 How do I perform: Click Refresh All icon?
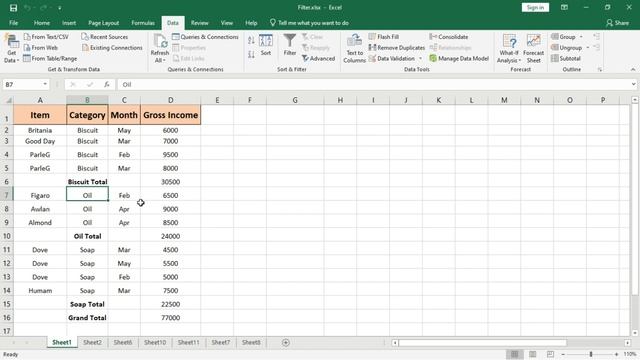pos(160,49)
